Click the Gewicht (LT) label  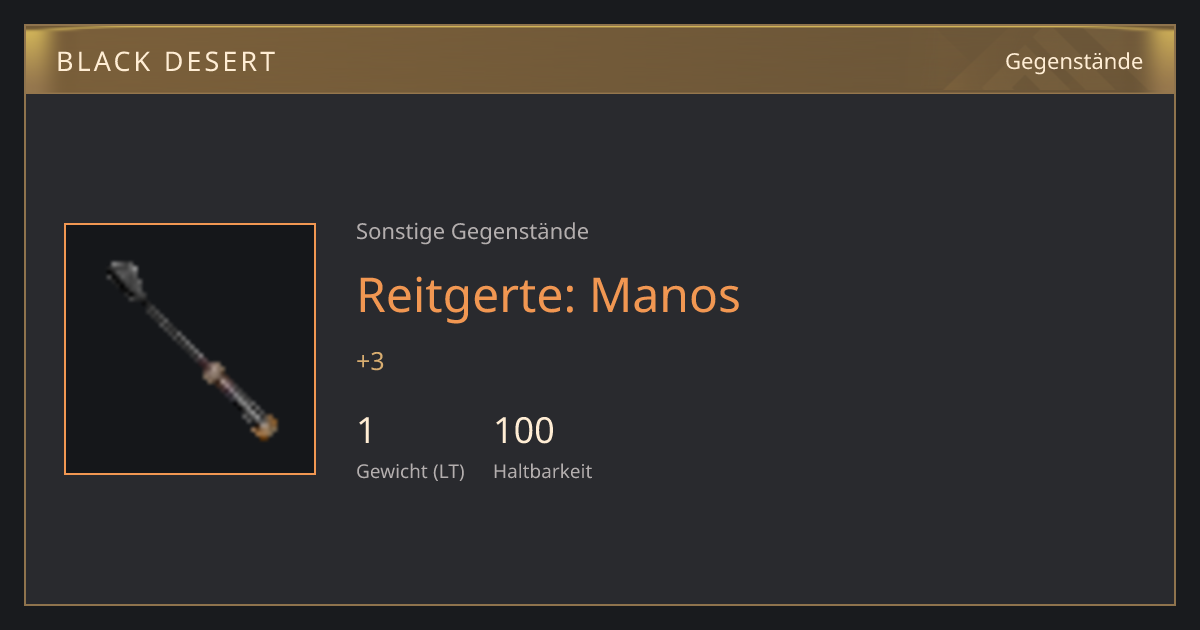[410, 472]
